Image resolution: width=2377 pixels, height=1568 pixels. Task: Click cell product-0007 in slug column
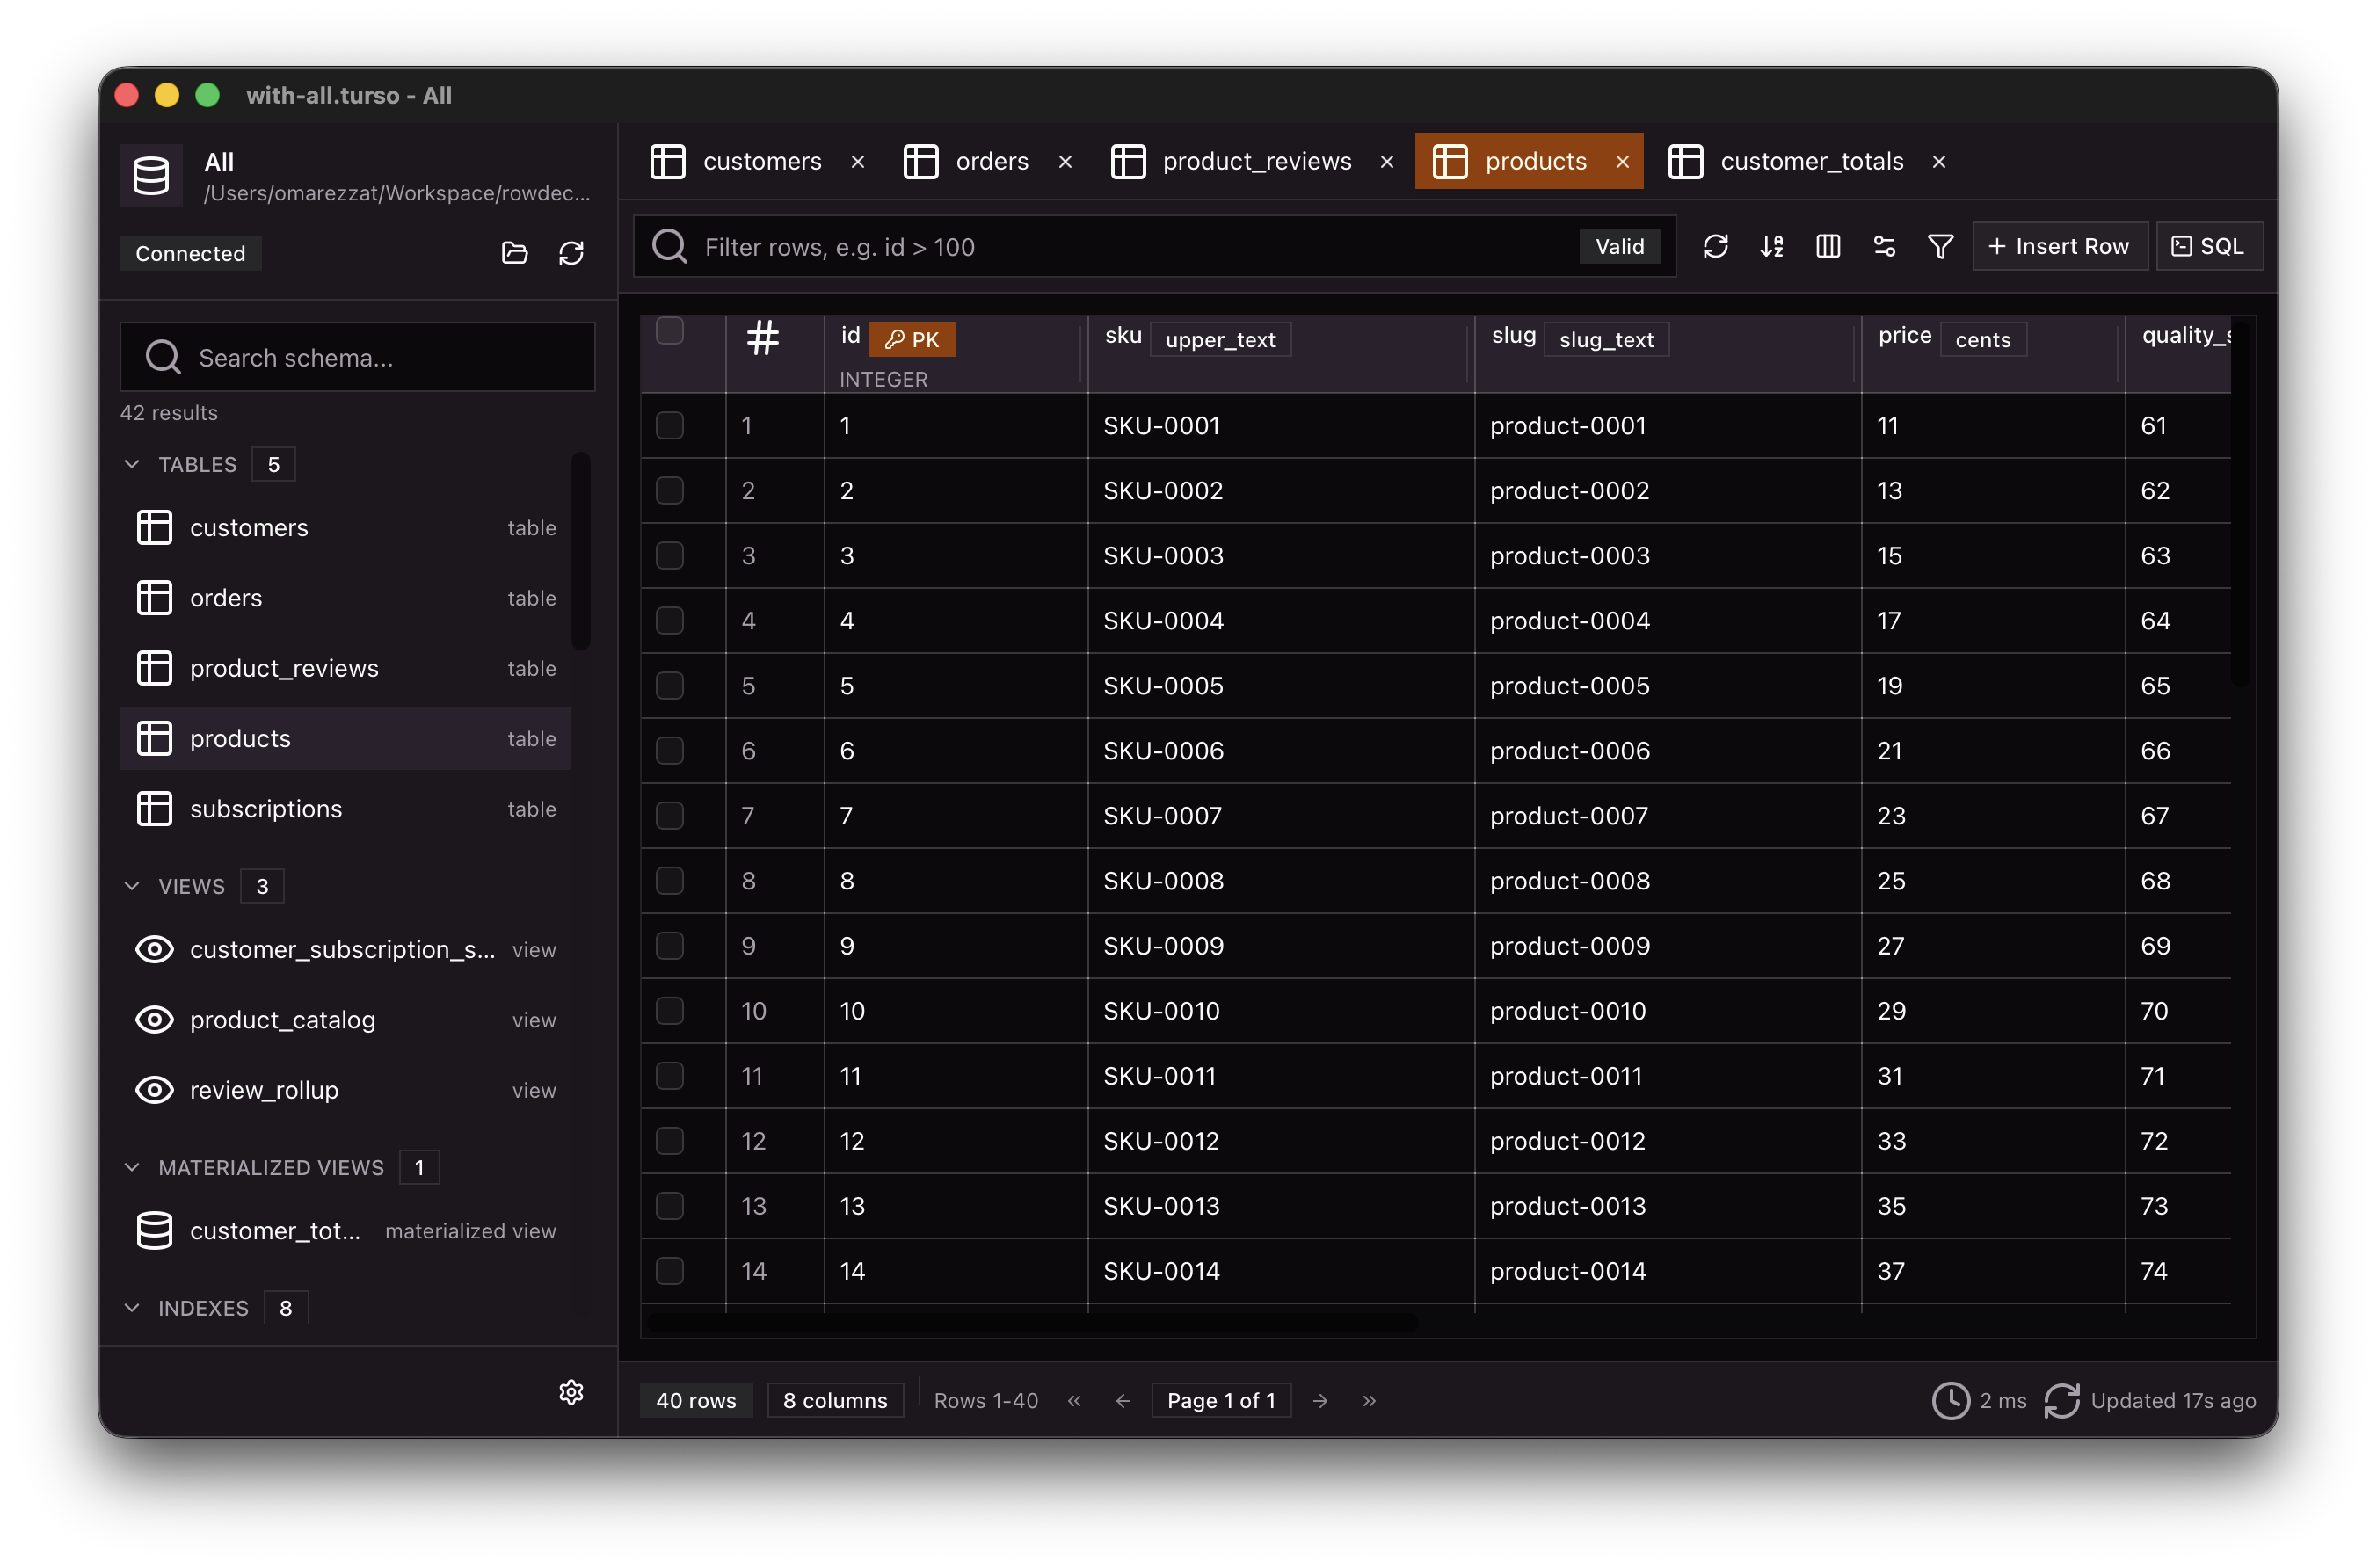pyautogui.click(x=1667, y=815)
